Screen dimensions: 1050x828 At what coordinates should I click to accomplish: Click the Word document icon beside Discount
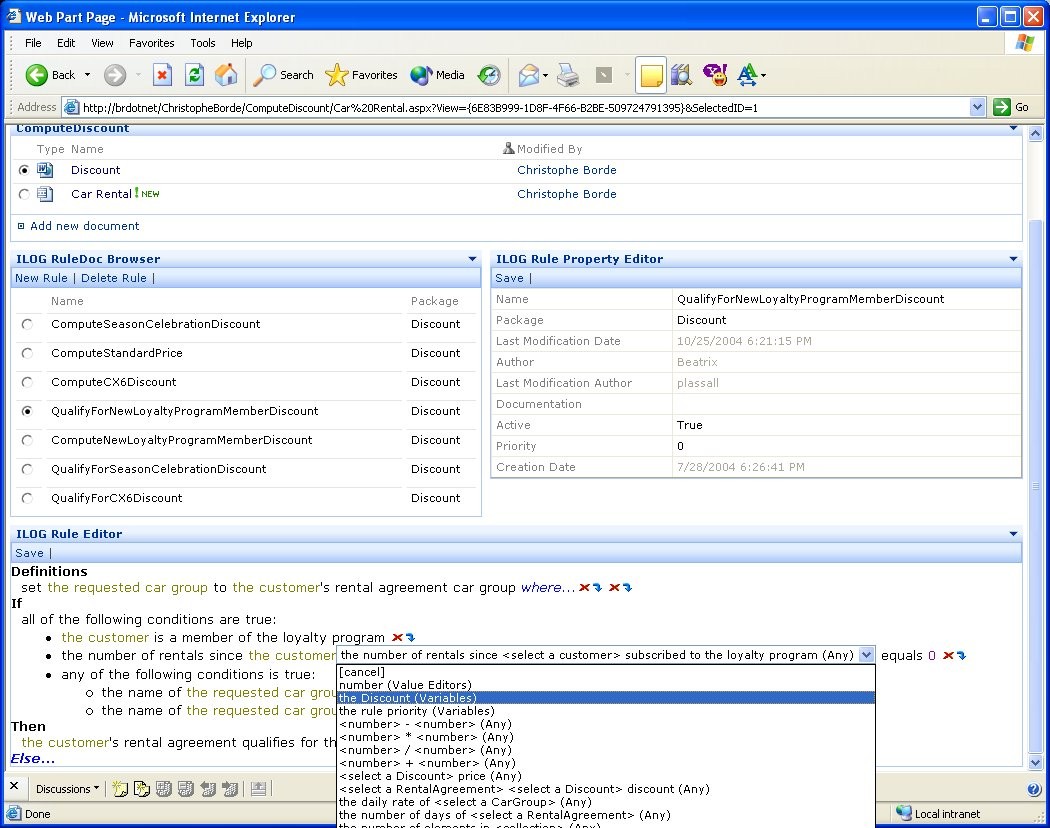45,170
